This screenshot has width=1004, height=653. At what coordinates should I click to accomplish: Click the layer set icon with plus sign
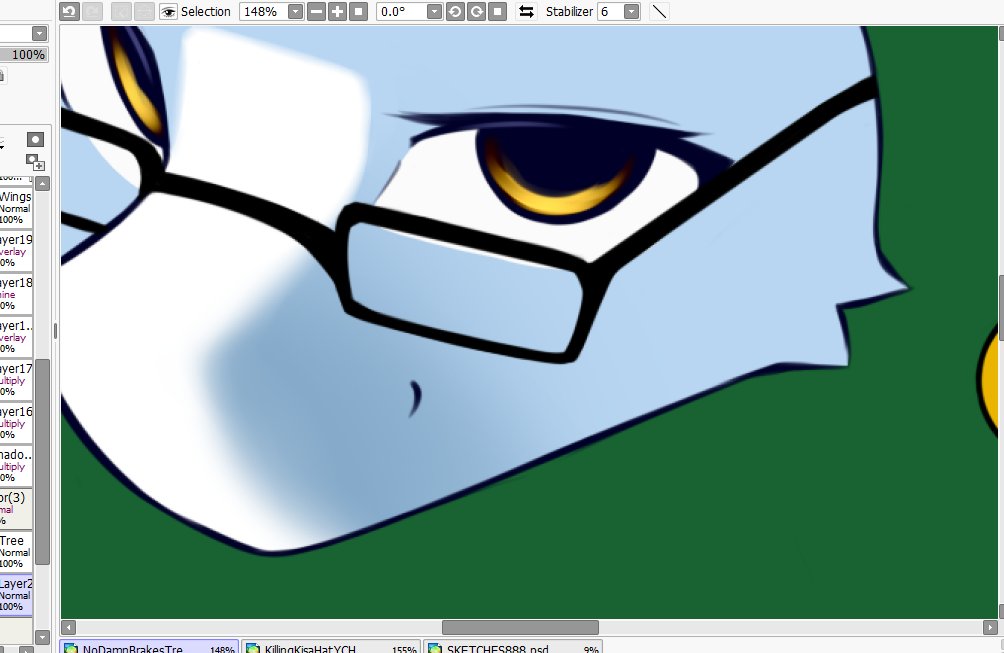[x=35, y=161]
